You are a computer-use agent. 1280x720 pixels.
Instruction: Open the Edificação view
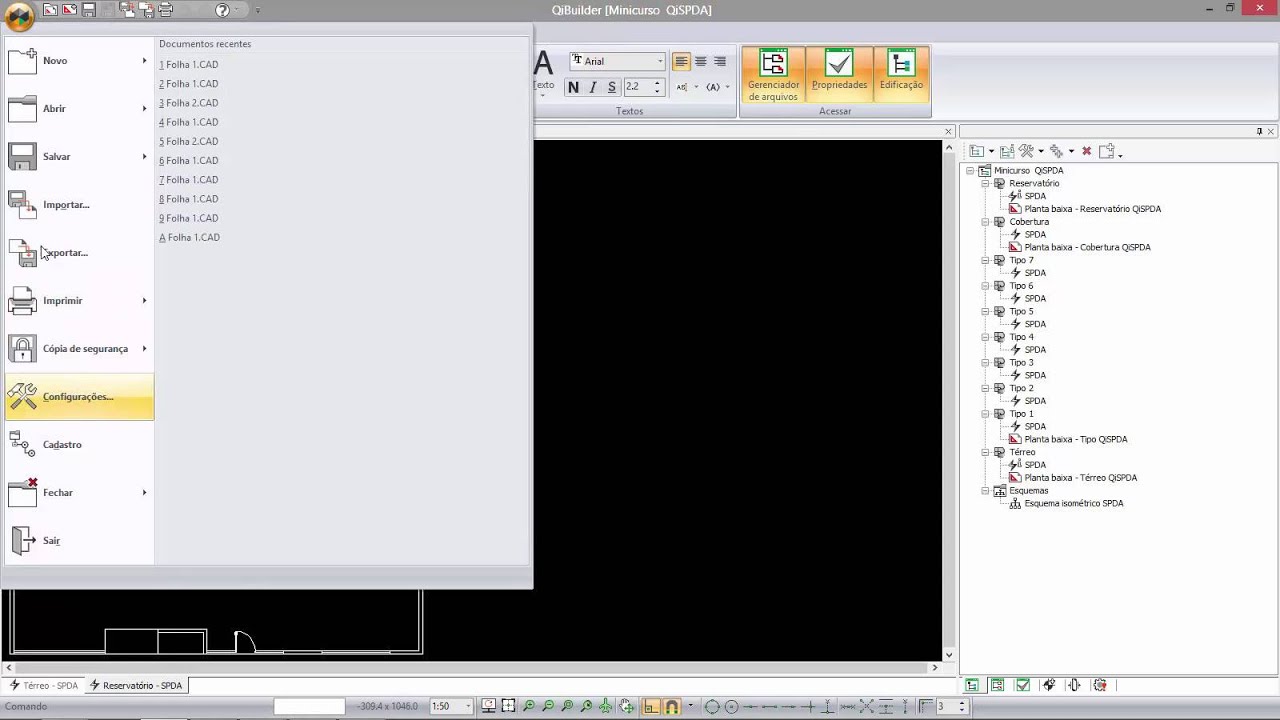tap(901, 75)
